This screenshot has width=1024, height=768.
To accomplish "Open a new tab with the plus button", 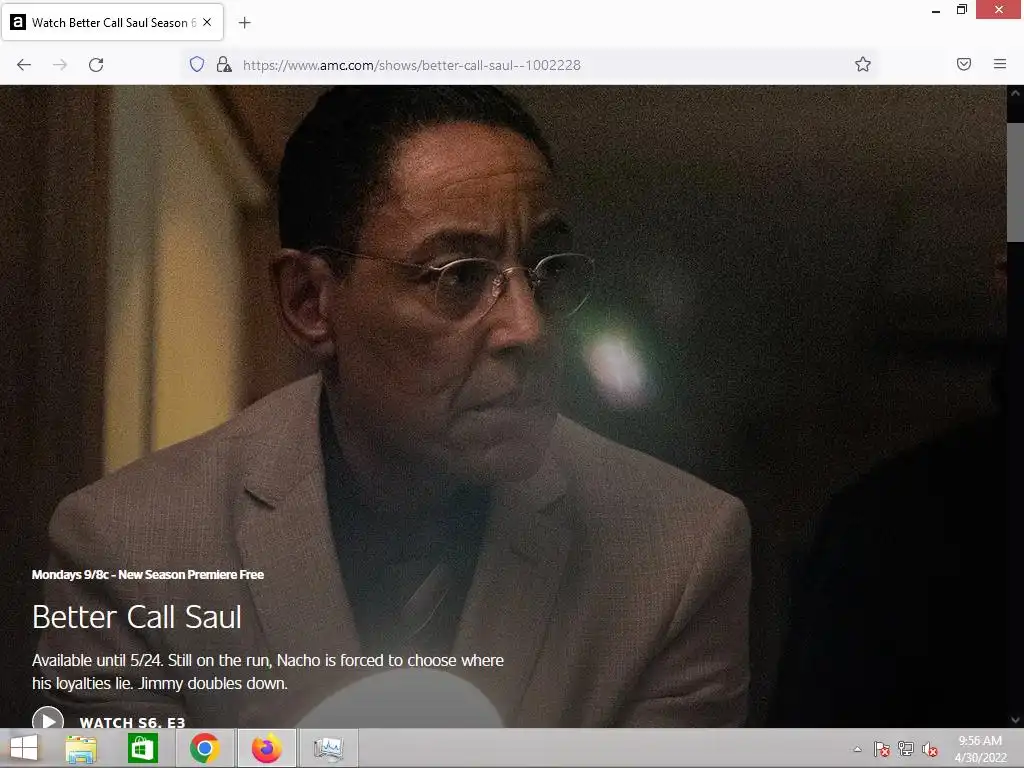I will (244, 23).
